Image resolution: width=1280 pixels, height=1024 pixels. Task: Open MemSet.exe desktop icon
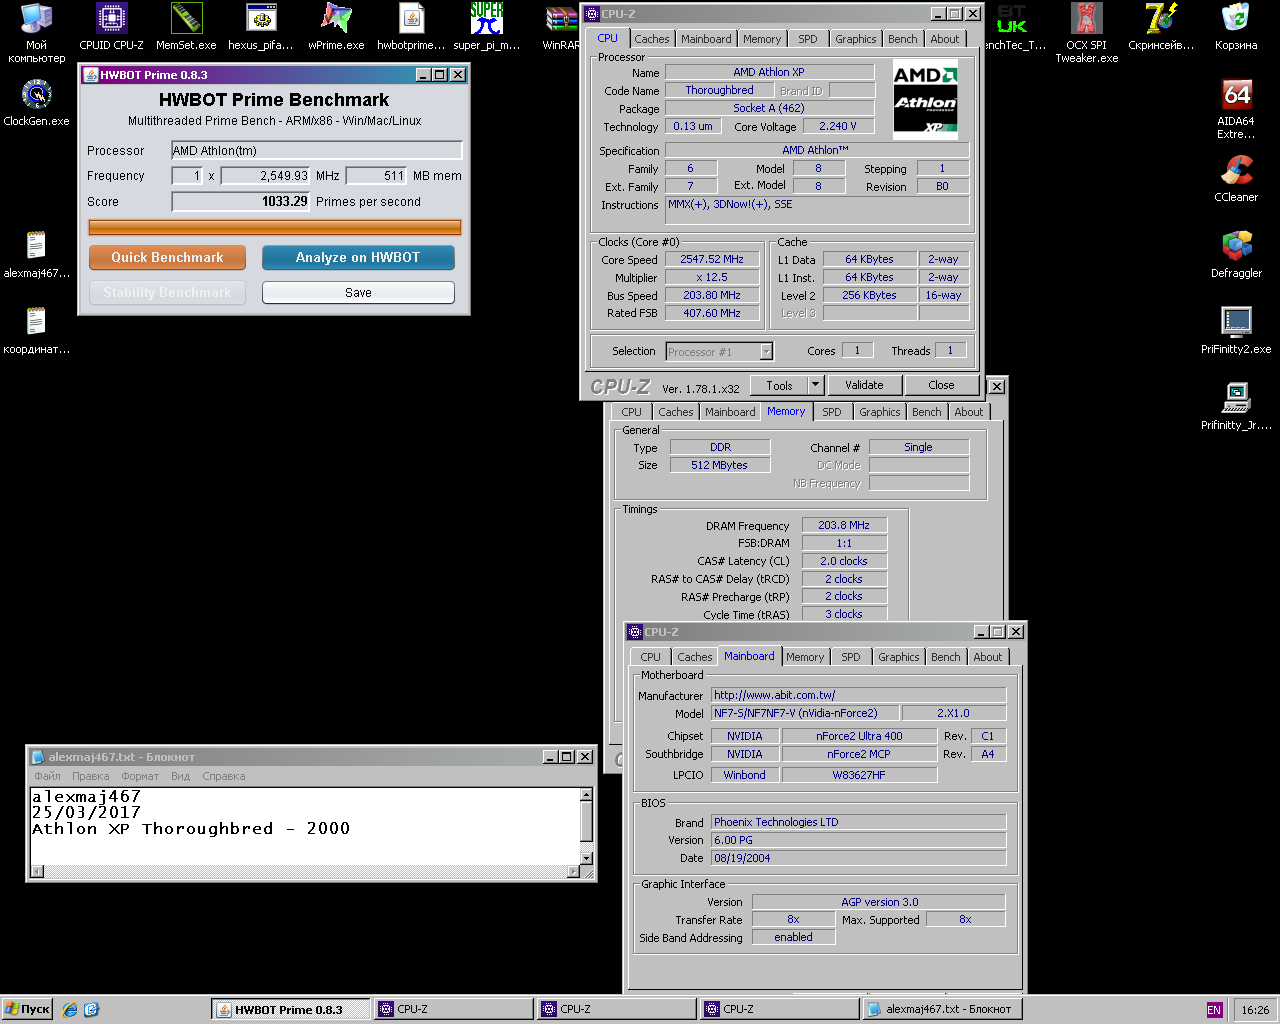[x=186, y=27]
